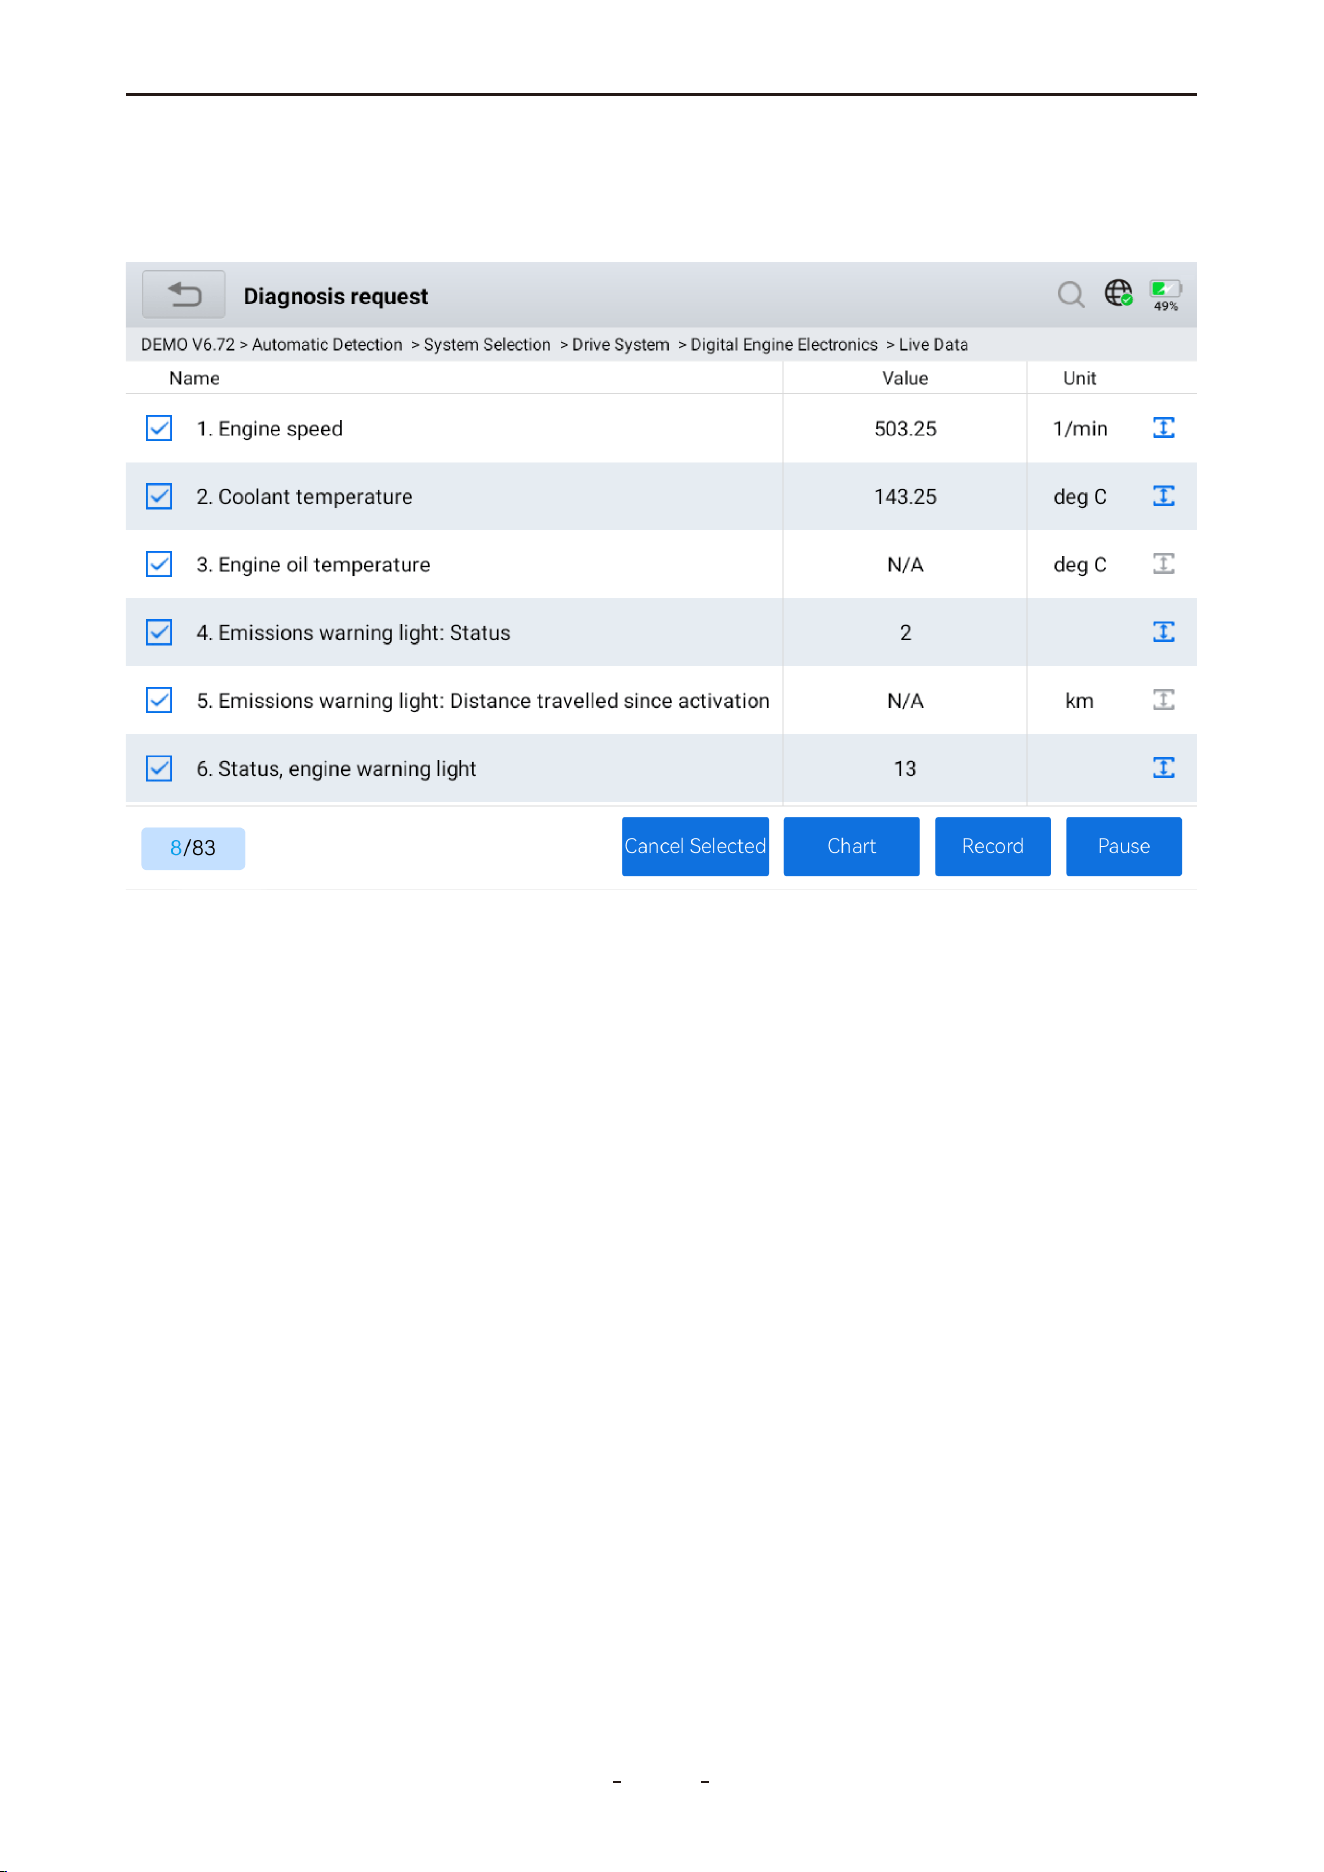
Task: Click the Cancel Selected button
Action: click(x=695, y=846)
